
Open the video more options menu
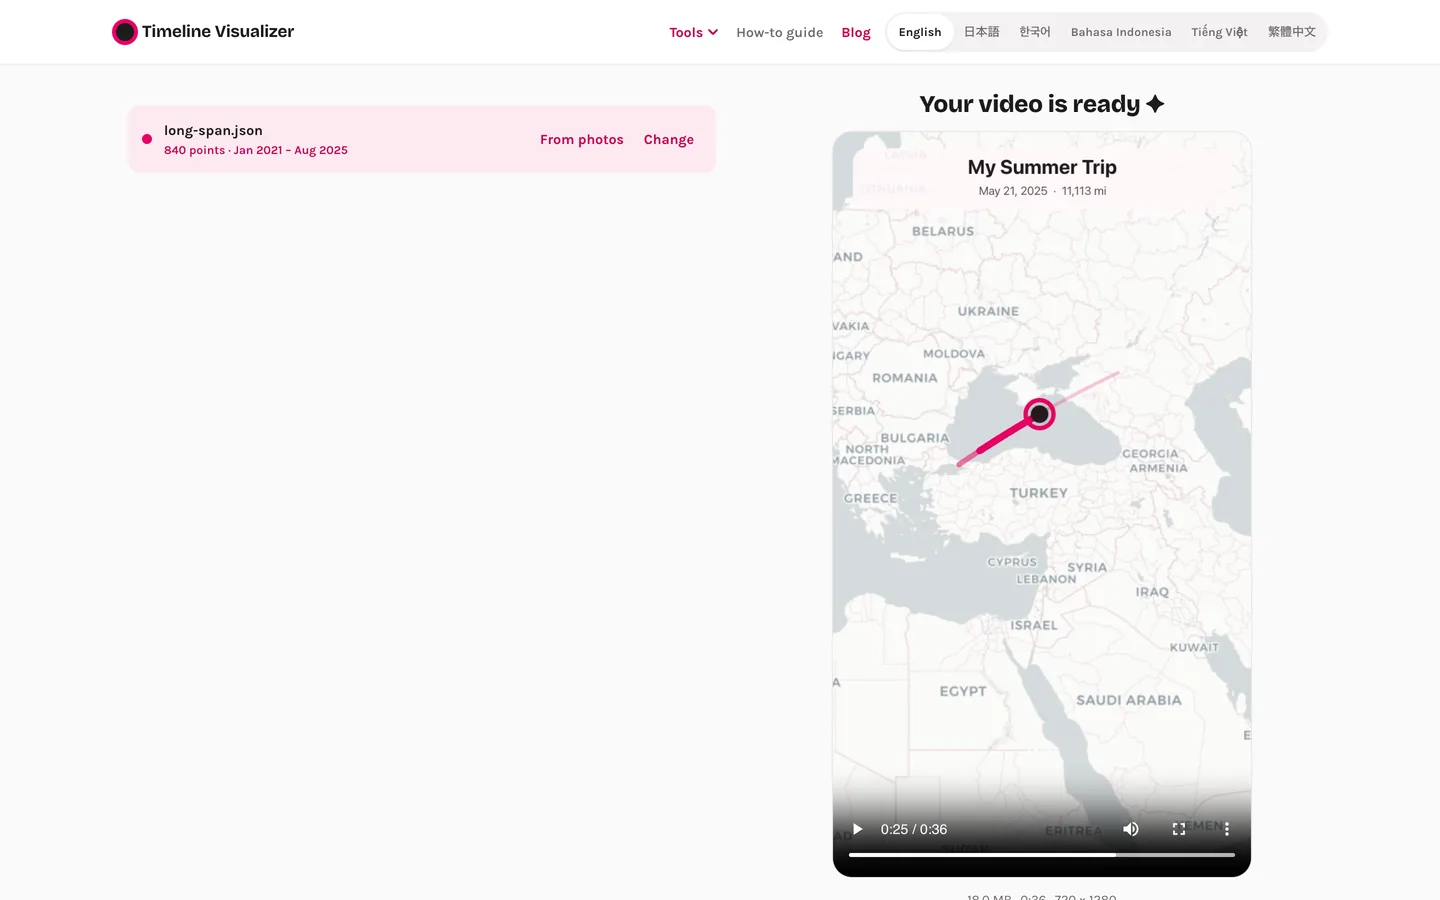tap(1227, 829)
